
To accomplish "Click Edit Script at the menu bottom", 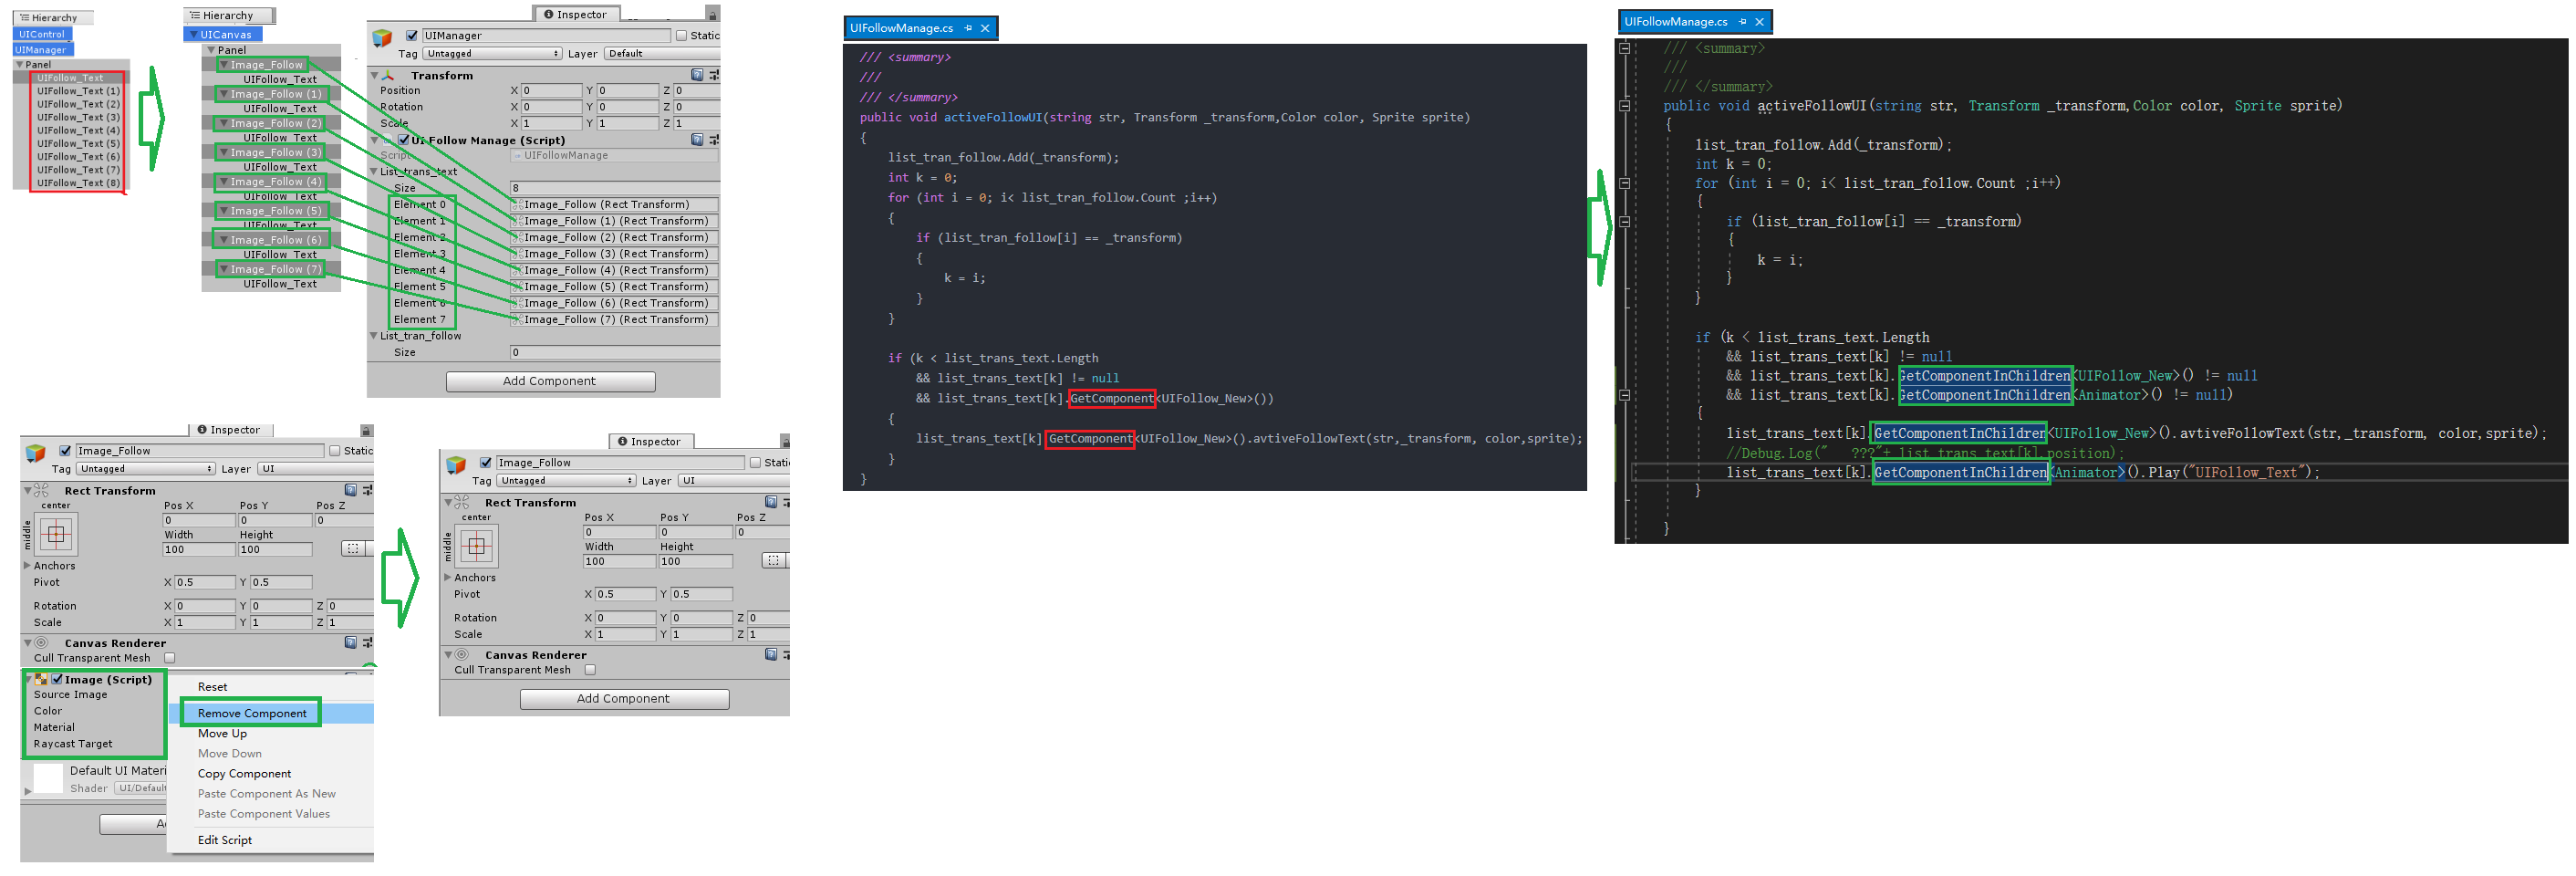I will tap(225, 840).
